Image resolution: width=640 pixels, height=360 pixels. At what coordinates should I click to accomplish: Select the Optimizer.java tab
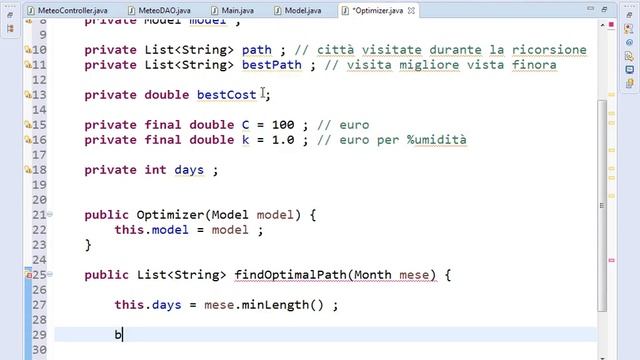(x=378, y=11)
